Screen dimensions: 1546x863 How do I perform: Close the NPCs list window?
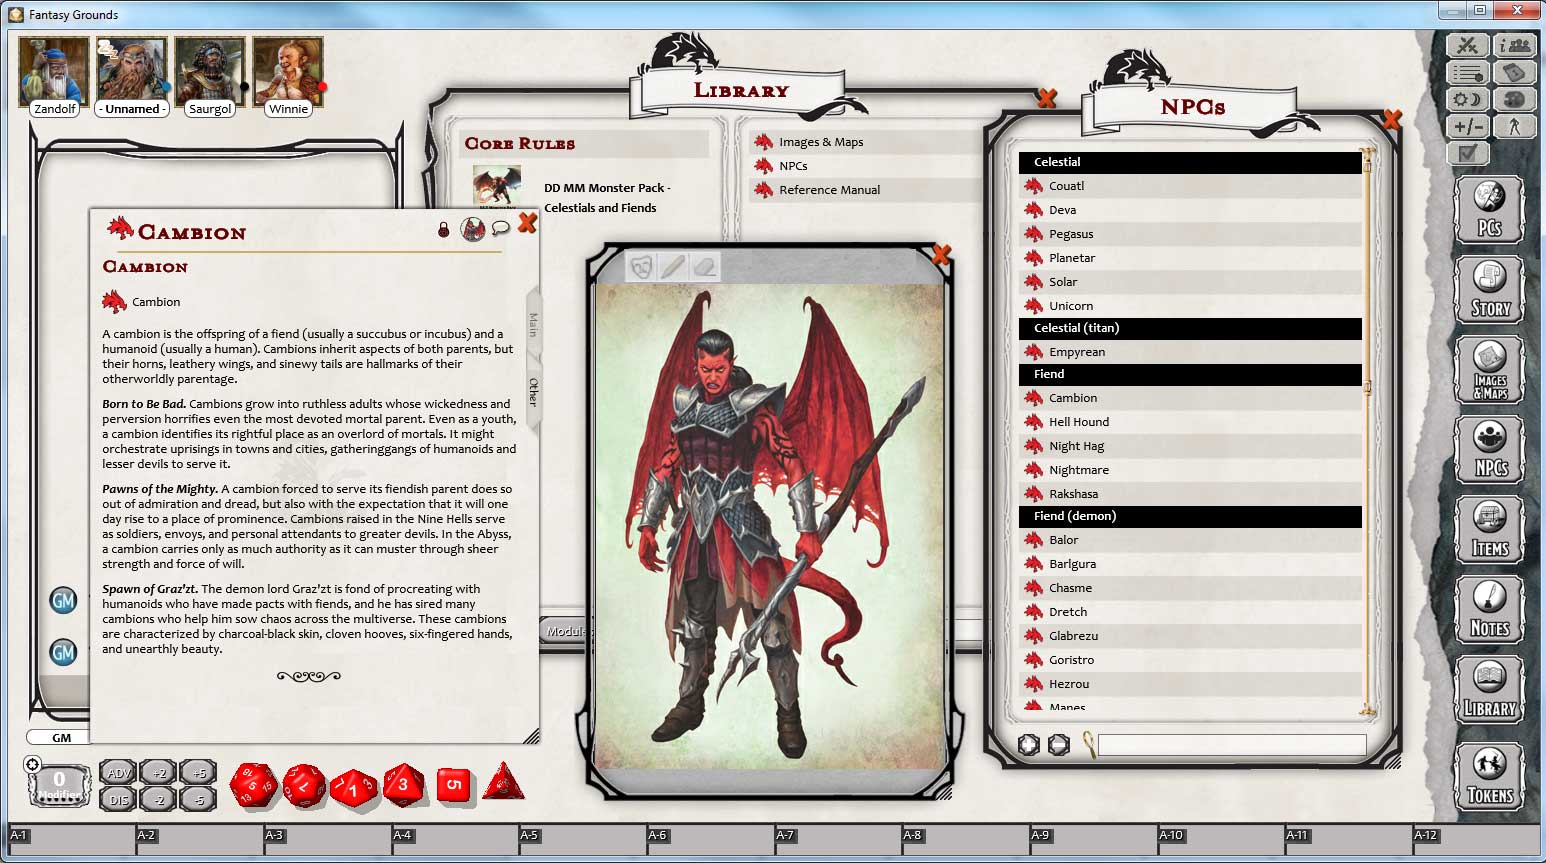tap(1390, 119)
